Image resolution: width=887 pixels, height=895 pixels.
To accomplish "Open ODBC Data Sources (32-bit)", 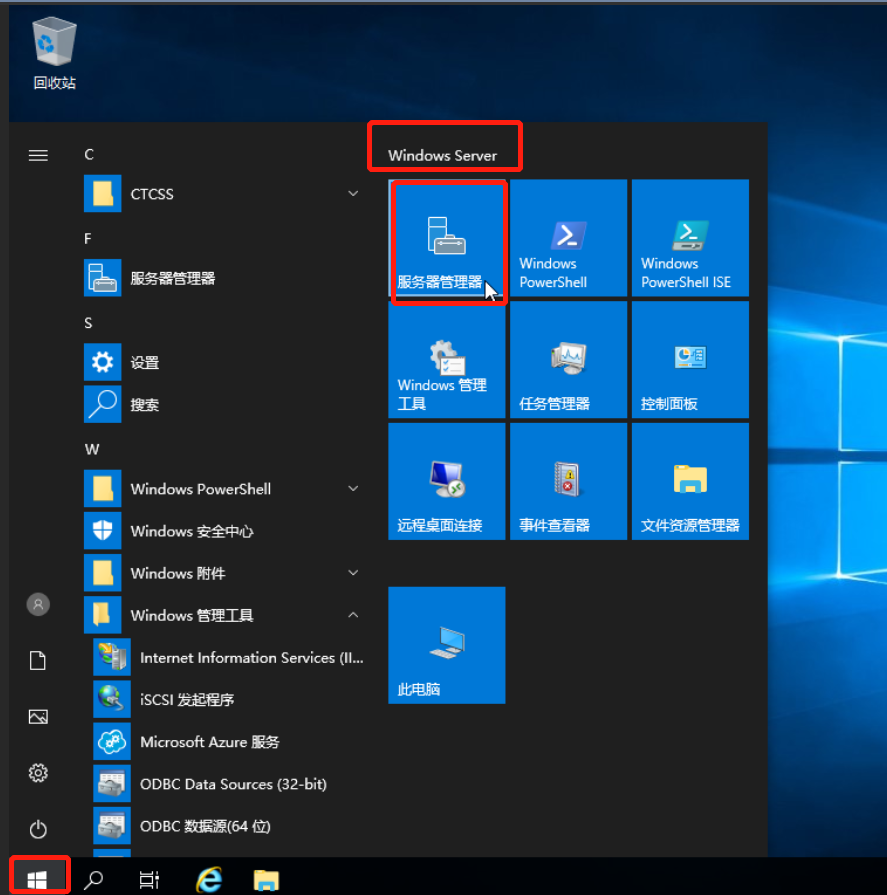I will [228, 784].
